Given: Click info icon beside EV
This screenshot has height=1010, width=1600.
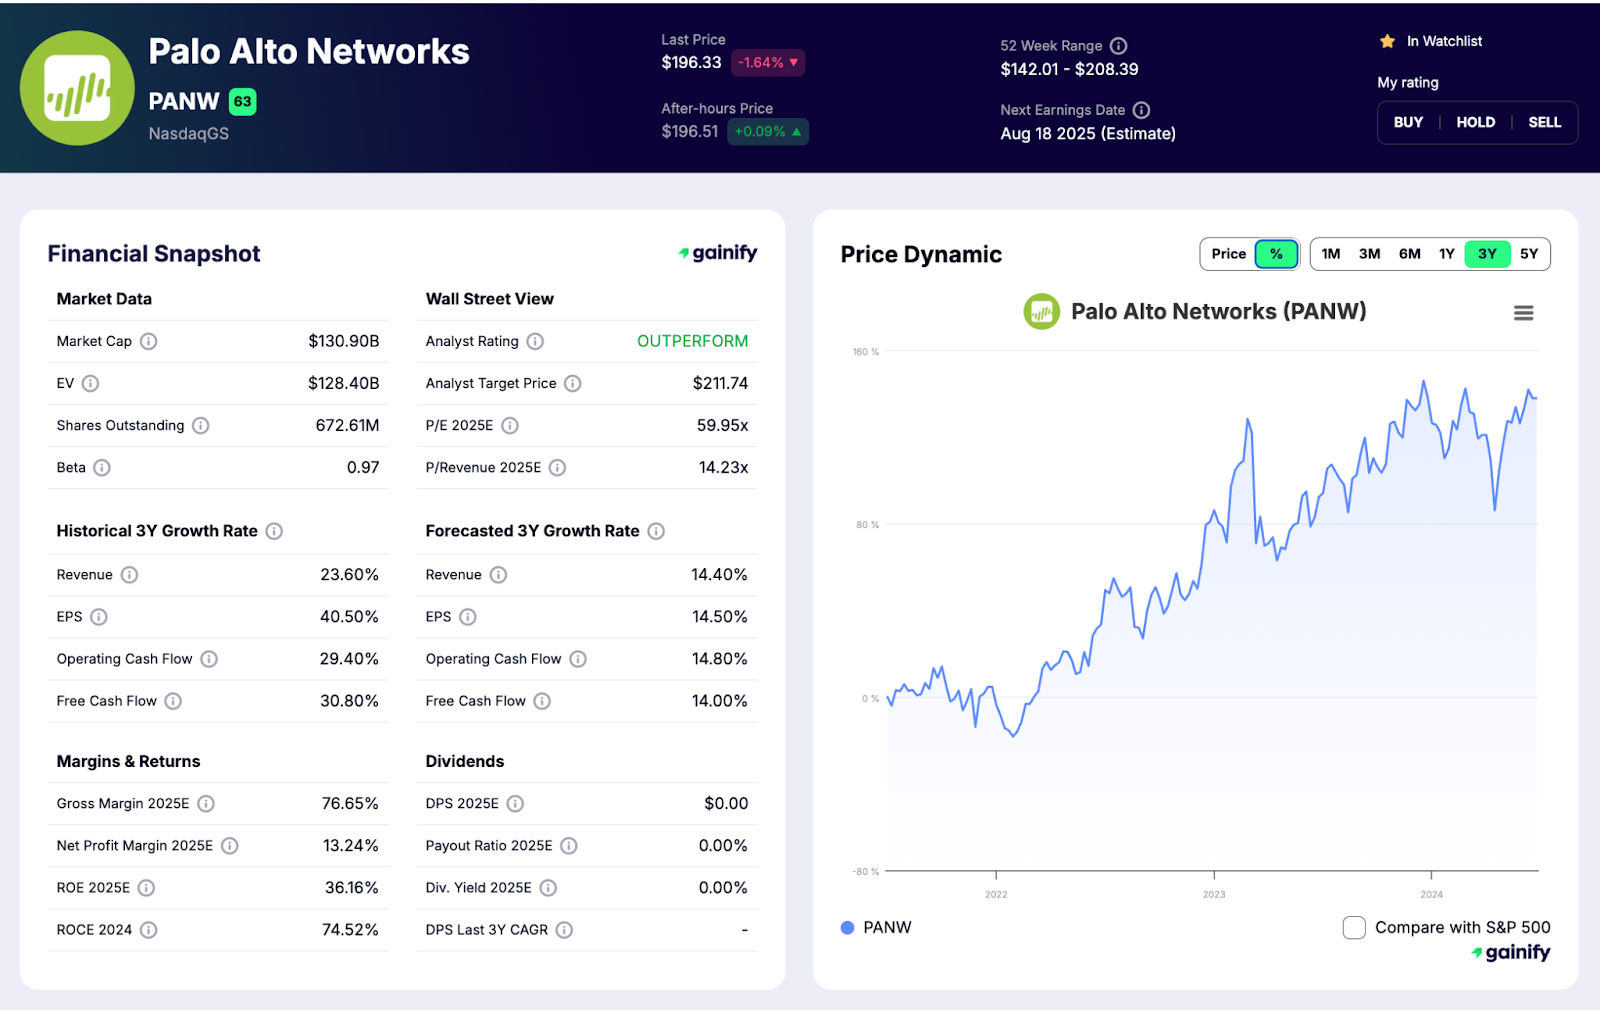Looking at the screenshot, I should click(90, 383).
